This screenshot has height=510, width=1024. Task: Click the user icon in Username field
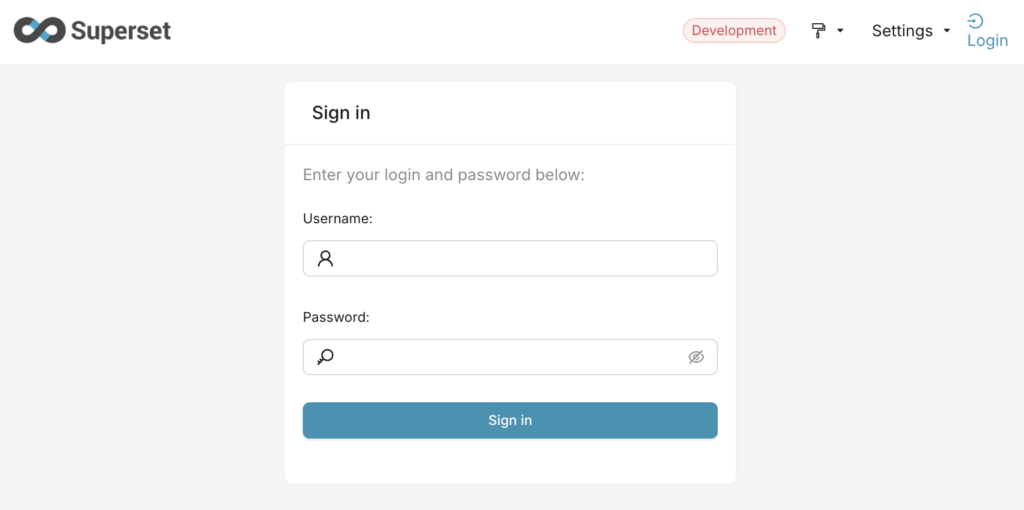point(325,259)
